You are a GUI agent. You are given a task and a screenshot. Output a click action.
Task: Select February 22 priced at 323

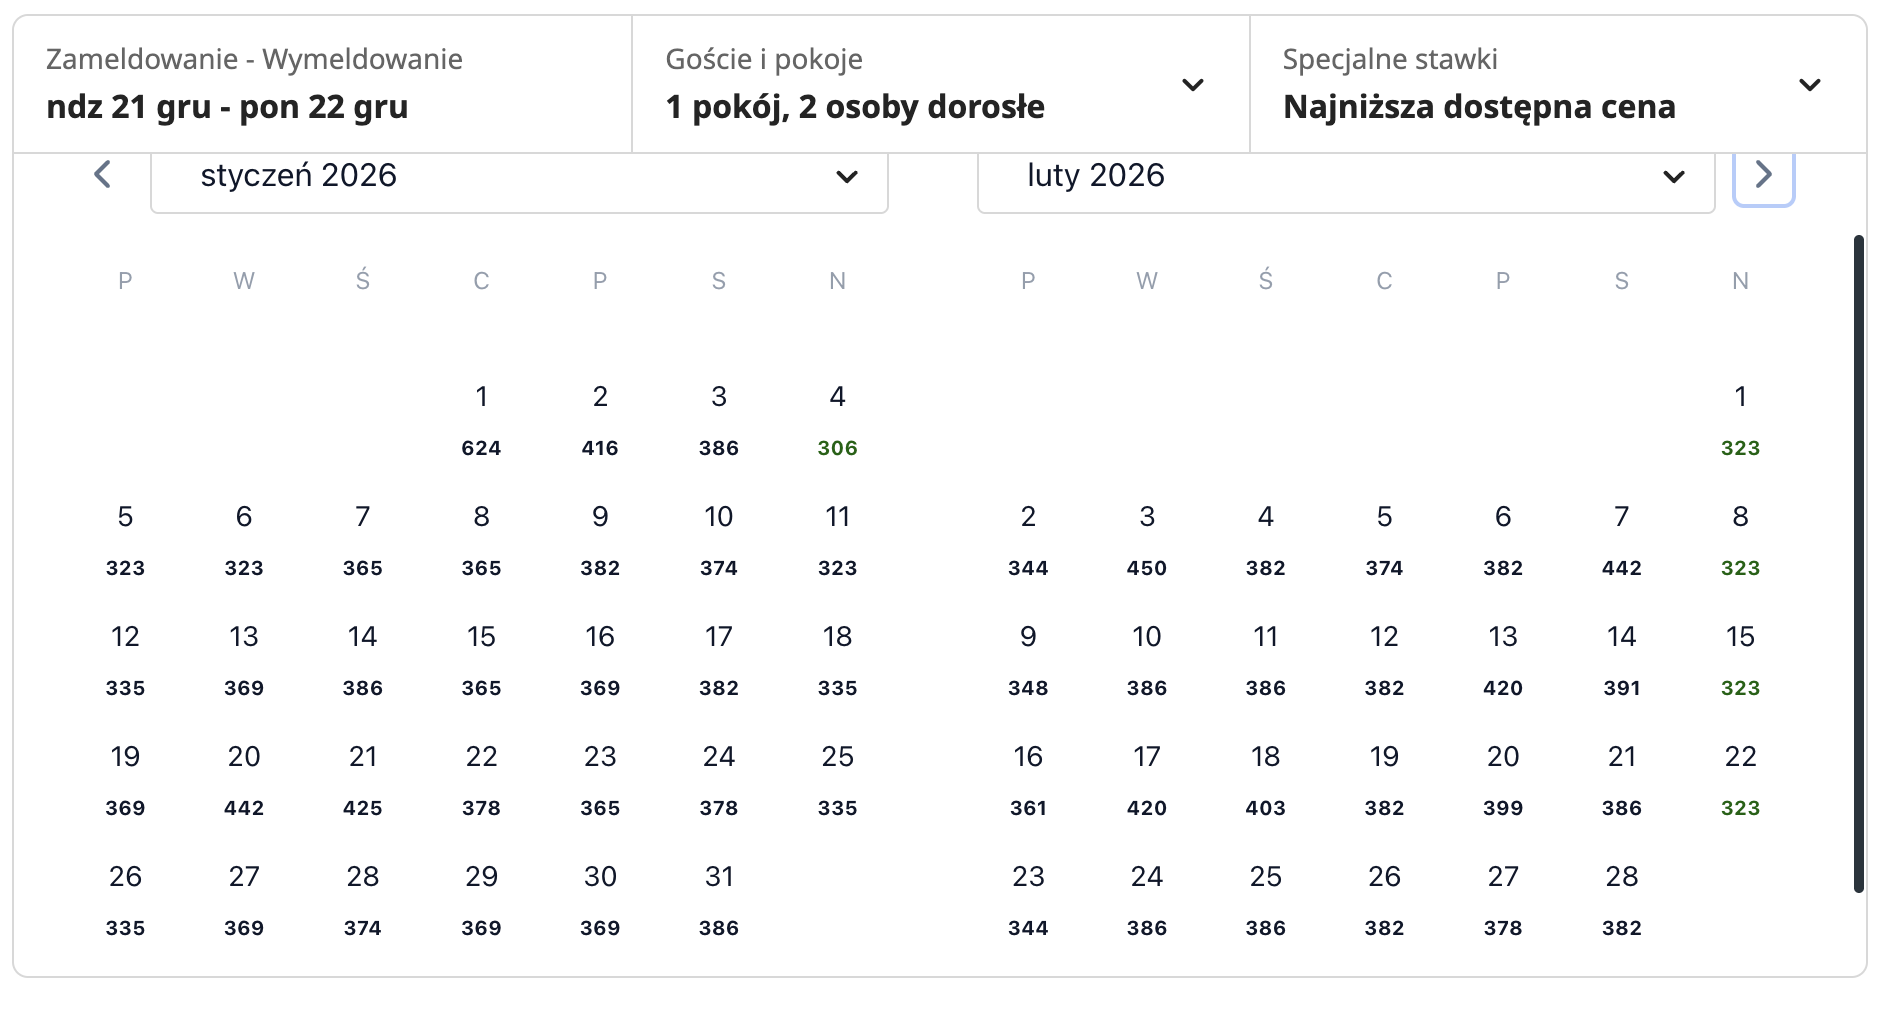point(1740,778)
